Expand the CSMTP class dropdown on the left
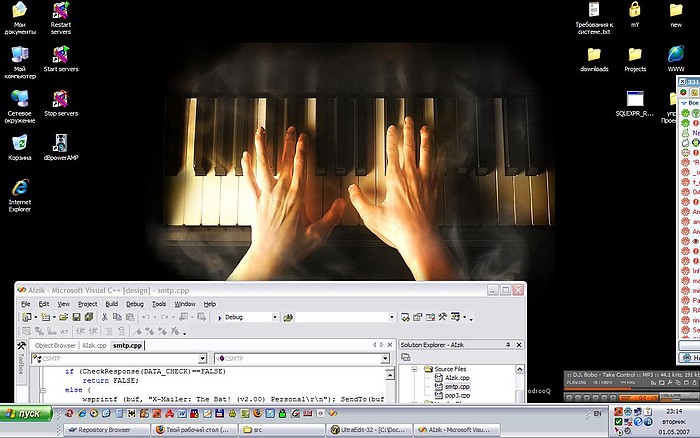The height and width of the screenshot is (438, 700). (202, 357)
